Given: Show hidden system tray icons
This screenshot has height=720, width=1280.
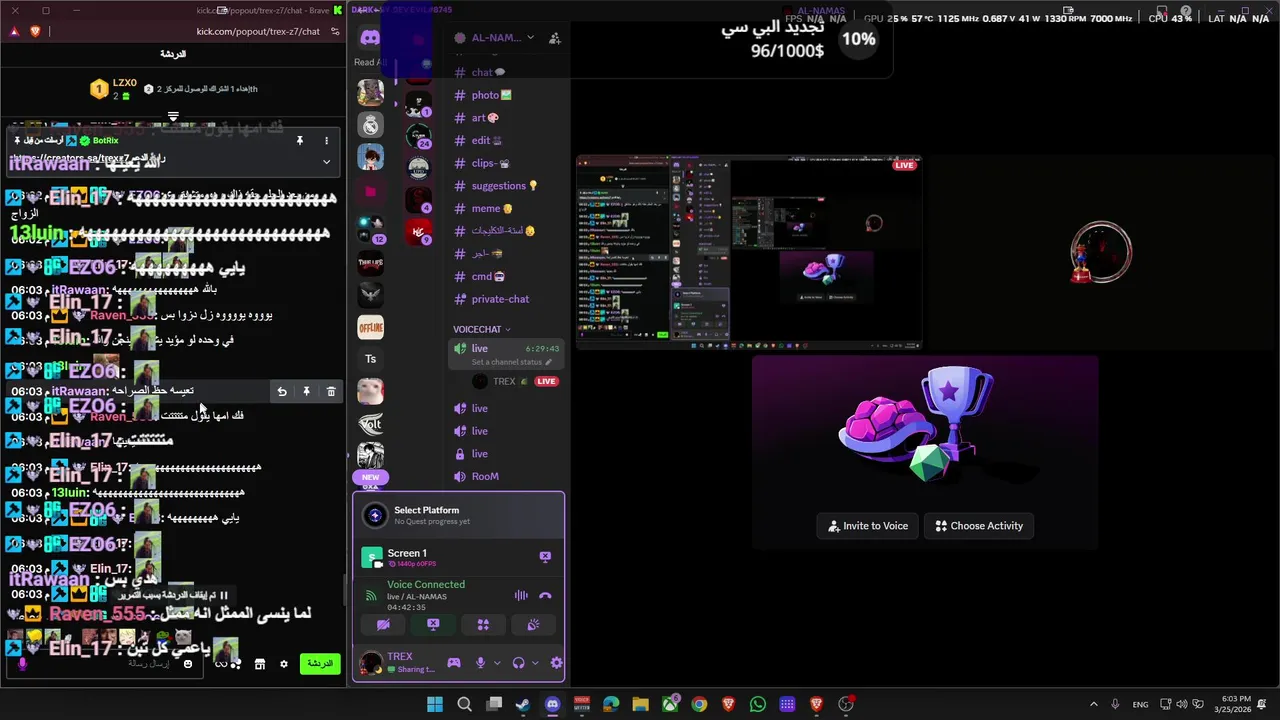Looking at the screenshot, I should coord(1093,704).
